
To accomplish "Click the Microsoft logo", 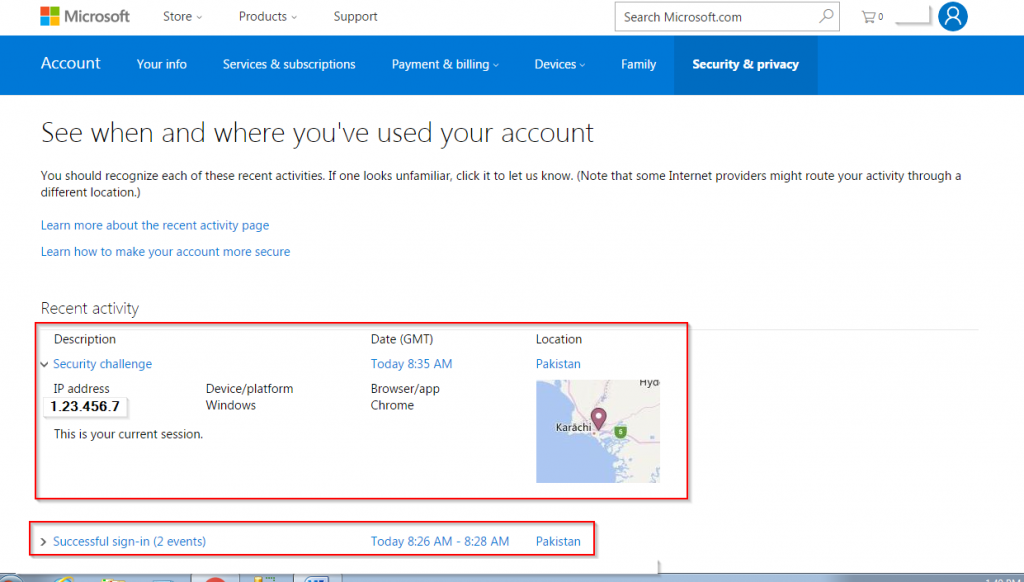I will coord(85,17).
